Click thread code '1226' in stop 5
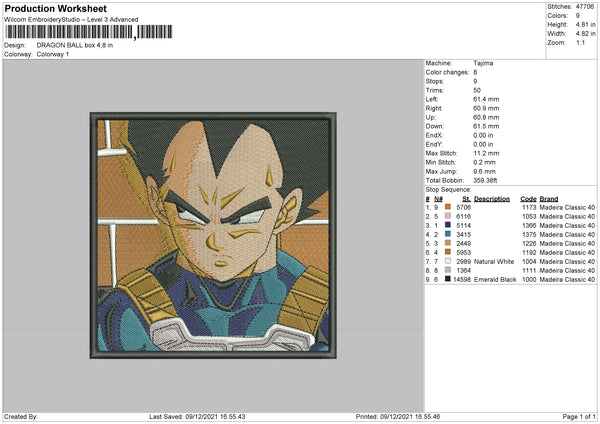Image resolution: width=600 pixels, height=424 pixels. coord(529,243)
